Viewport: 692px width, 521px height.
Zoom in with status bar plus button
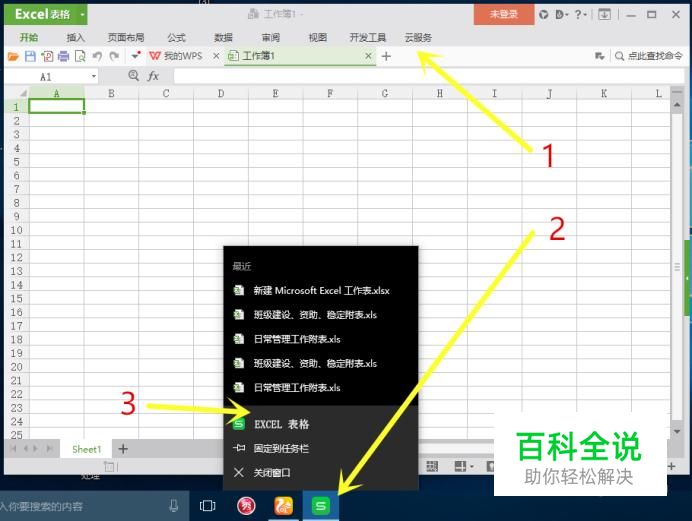(x=672, y=466)
